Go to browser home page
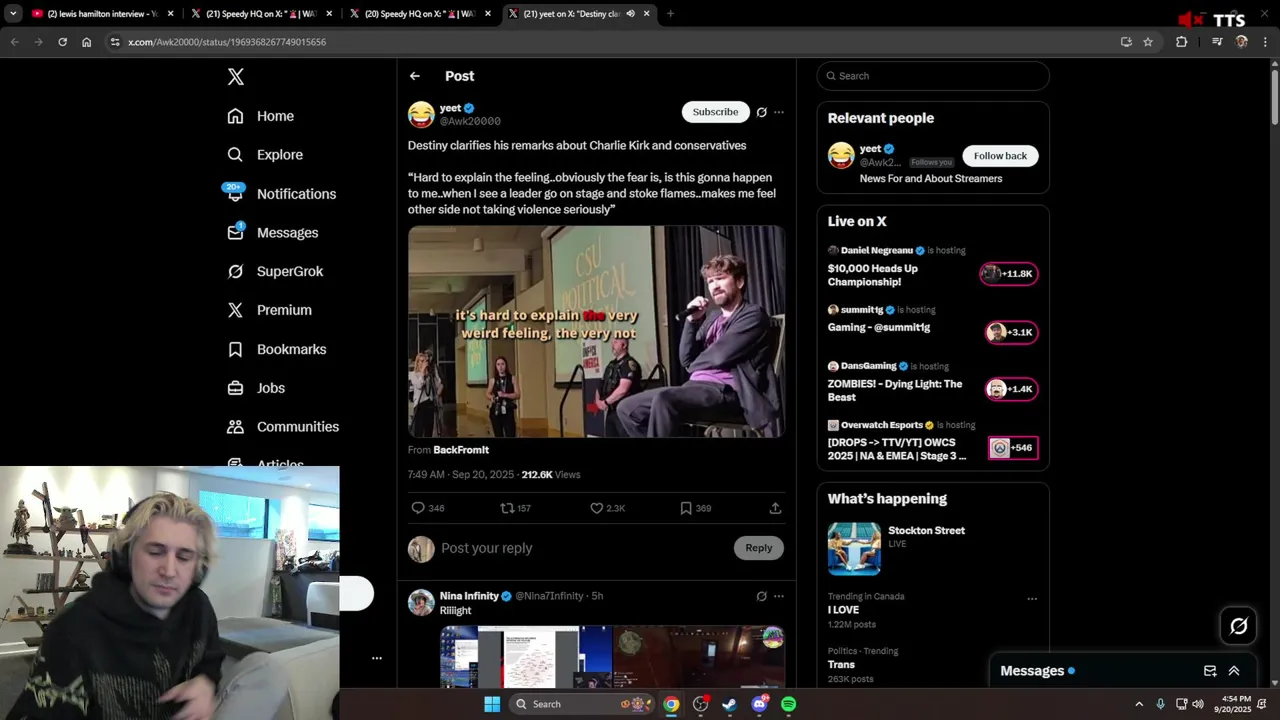This screenshot has width=1280, height=720. [86, 42]
